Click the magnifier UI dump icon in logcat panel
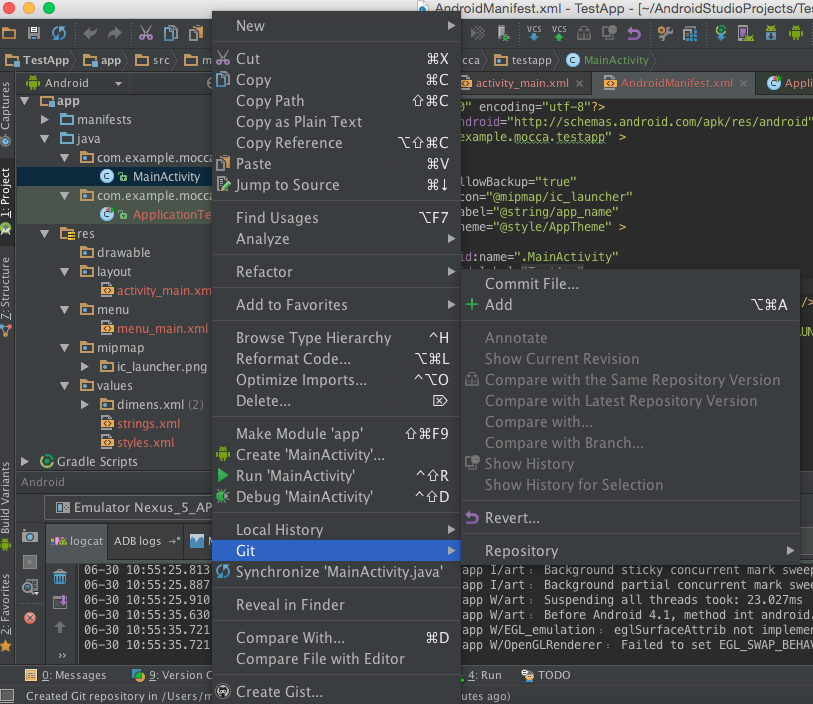The width and height of the screenshot is (813, 704). coord(30,587)
